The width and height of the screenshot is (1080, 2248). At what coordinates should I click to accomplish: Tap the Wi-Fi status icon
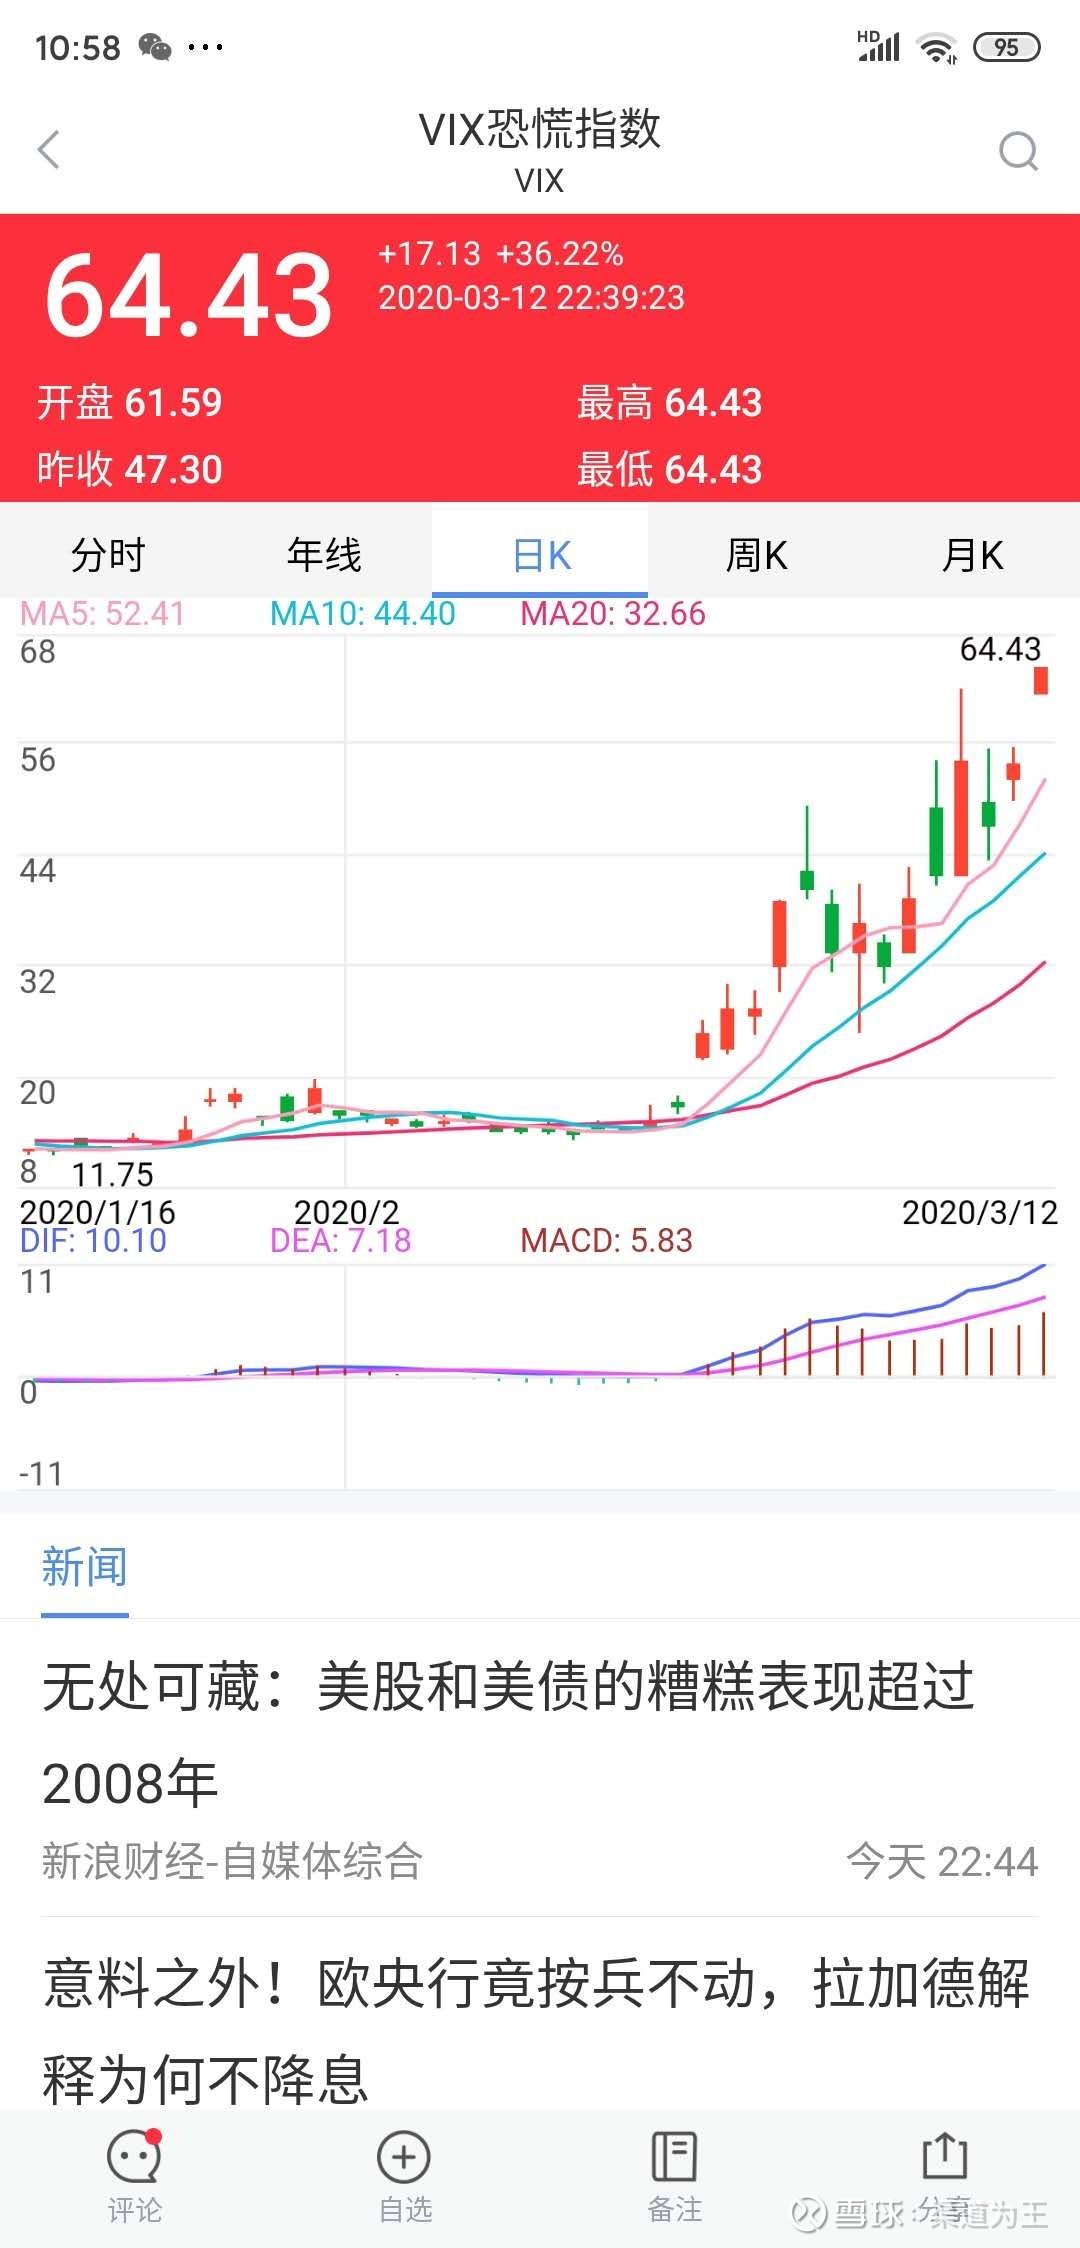coord(937,47)
